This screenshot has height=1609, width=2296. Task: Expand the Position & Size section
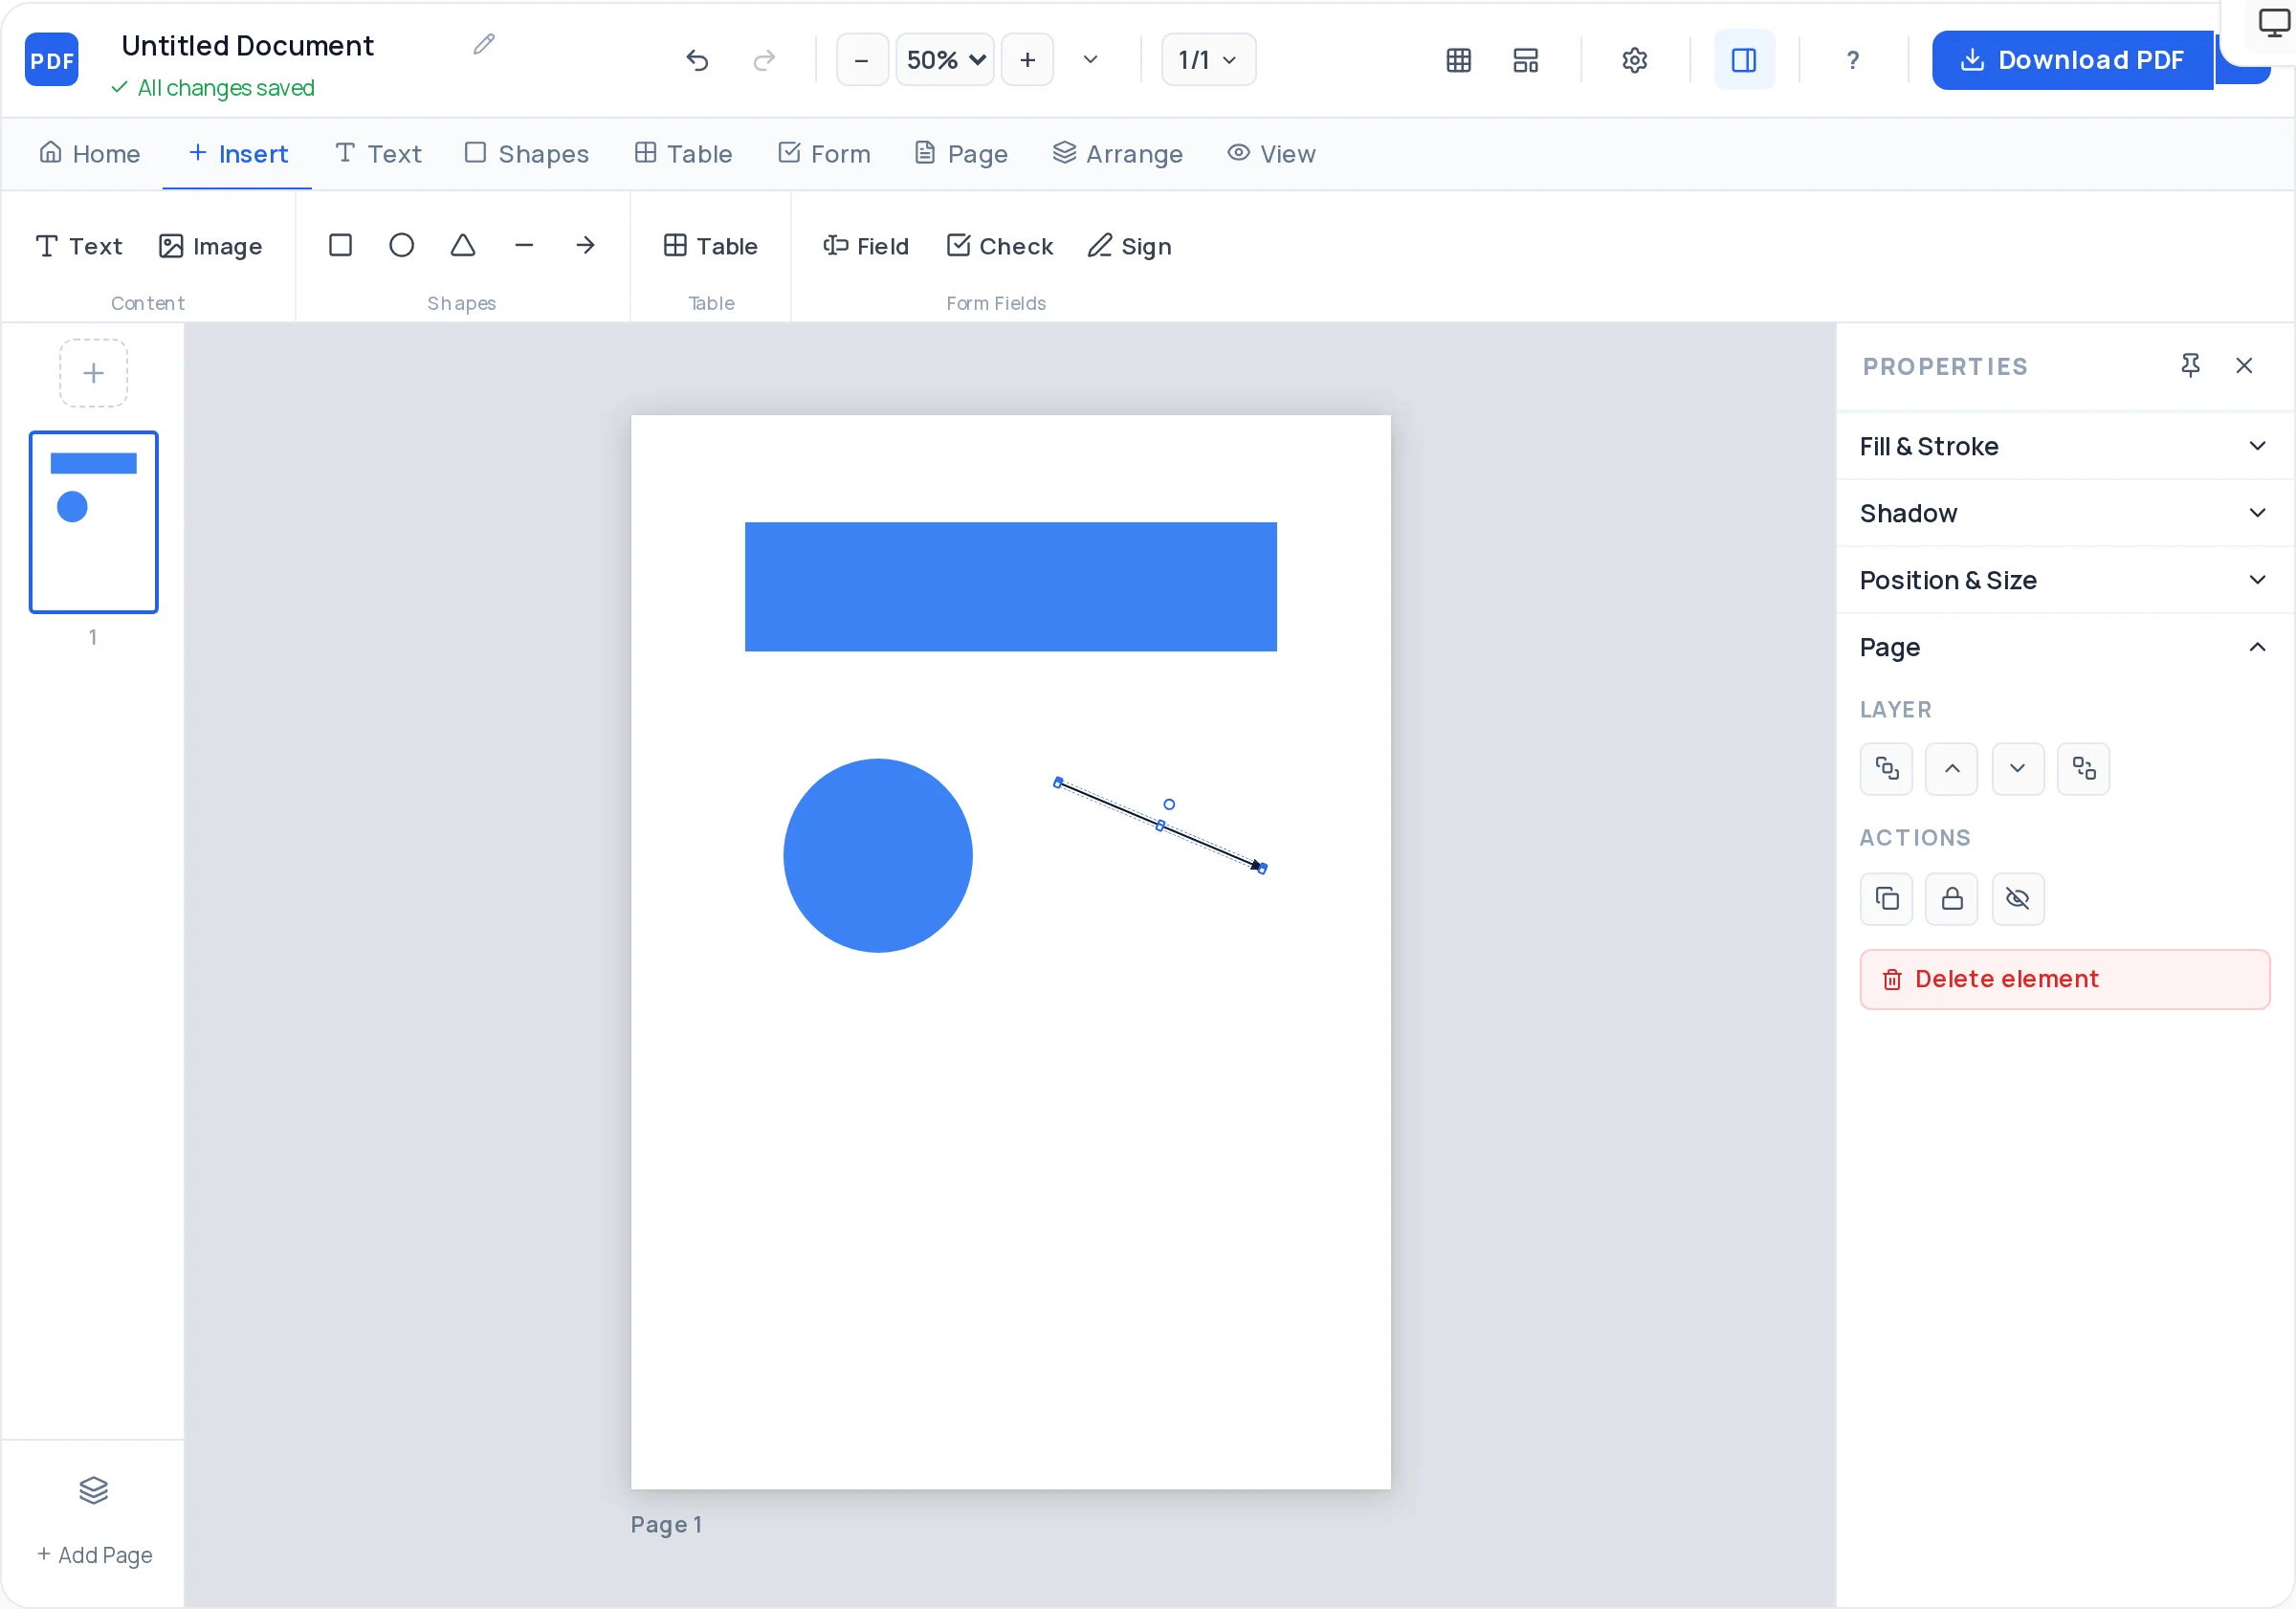coord(2065,580)
